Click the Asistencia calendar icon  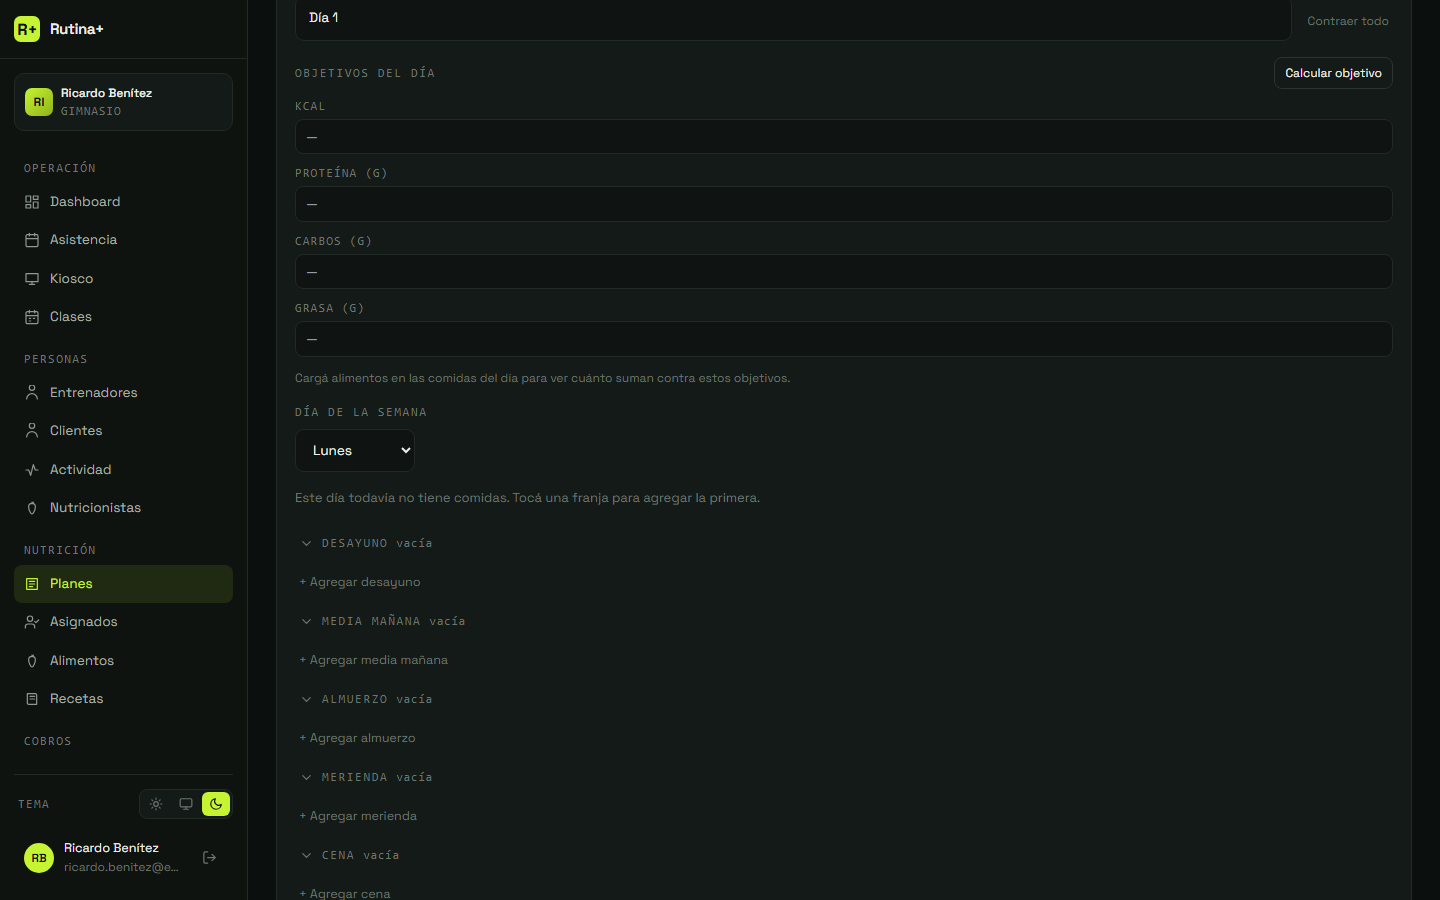[x=32, y=240]
